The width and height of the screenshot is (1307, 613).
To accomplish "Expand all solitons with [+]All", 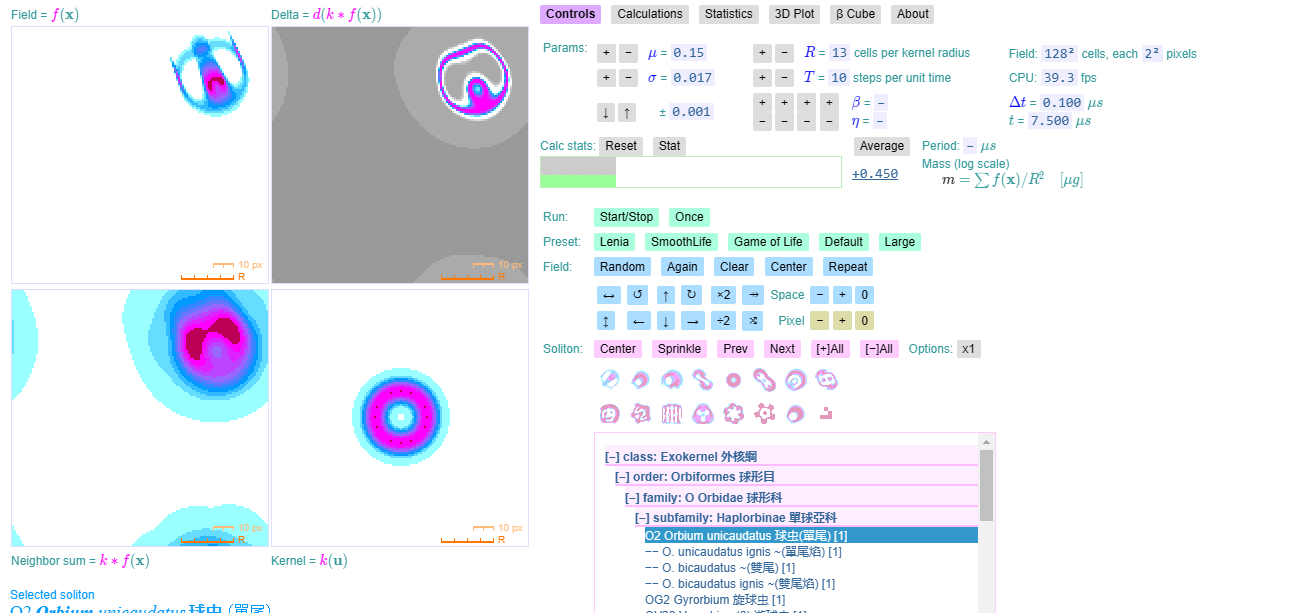I will (830, 349).
